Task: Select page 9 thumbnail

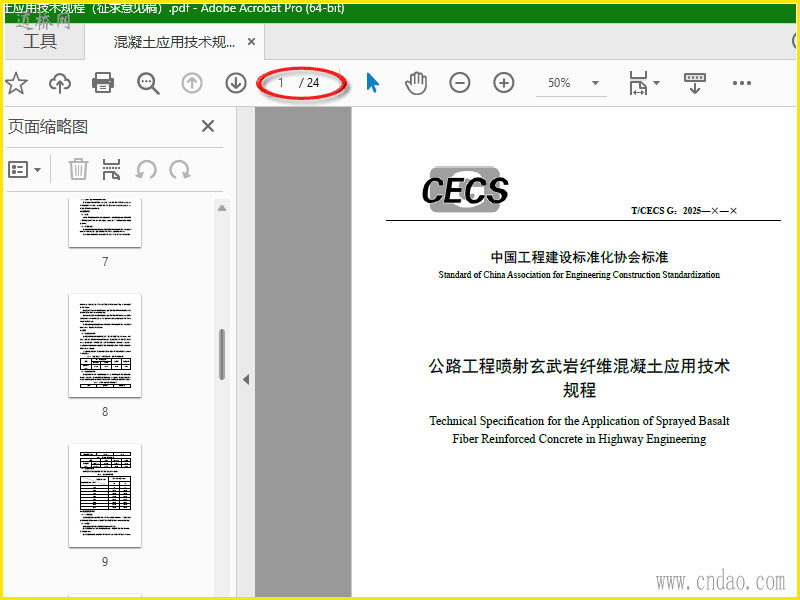Action: click(105, 495)
